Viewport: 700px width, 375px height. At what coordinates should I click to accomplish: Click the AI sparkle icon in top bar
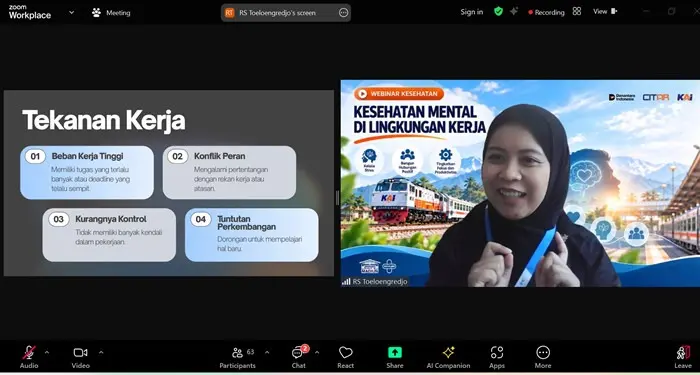(x=514, y=12)
